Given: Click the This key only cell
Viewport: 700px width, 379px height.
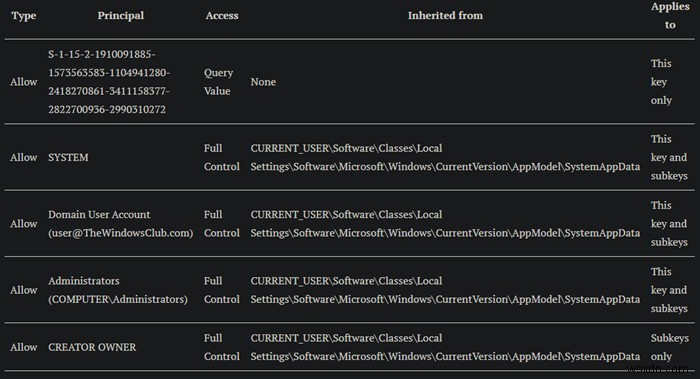Looking at the screenshot, I should pos(661,82).
